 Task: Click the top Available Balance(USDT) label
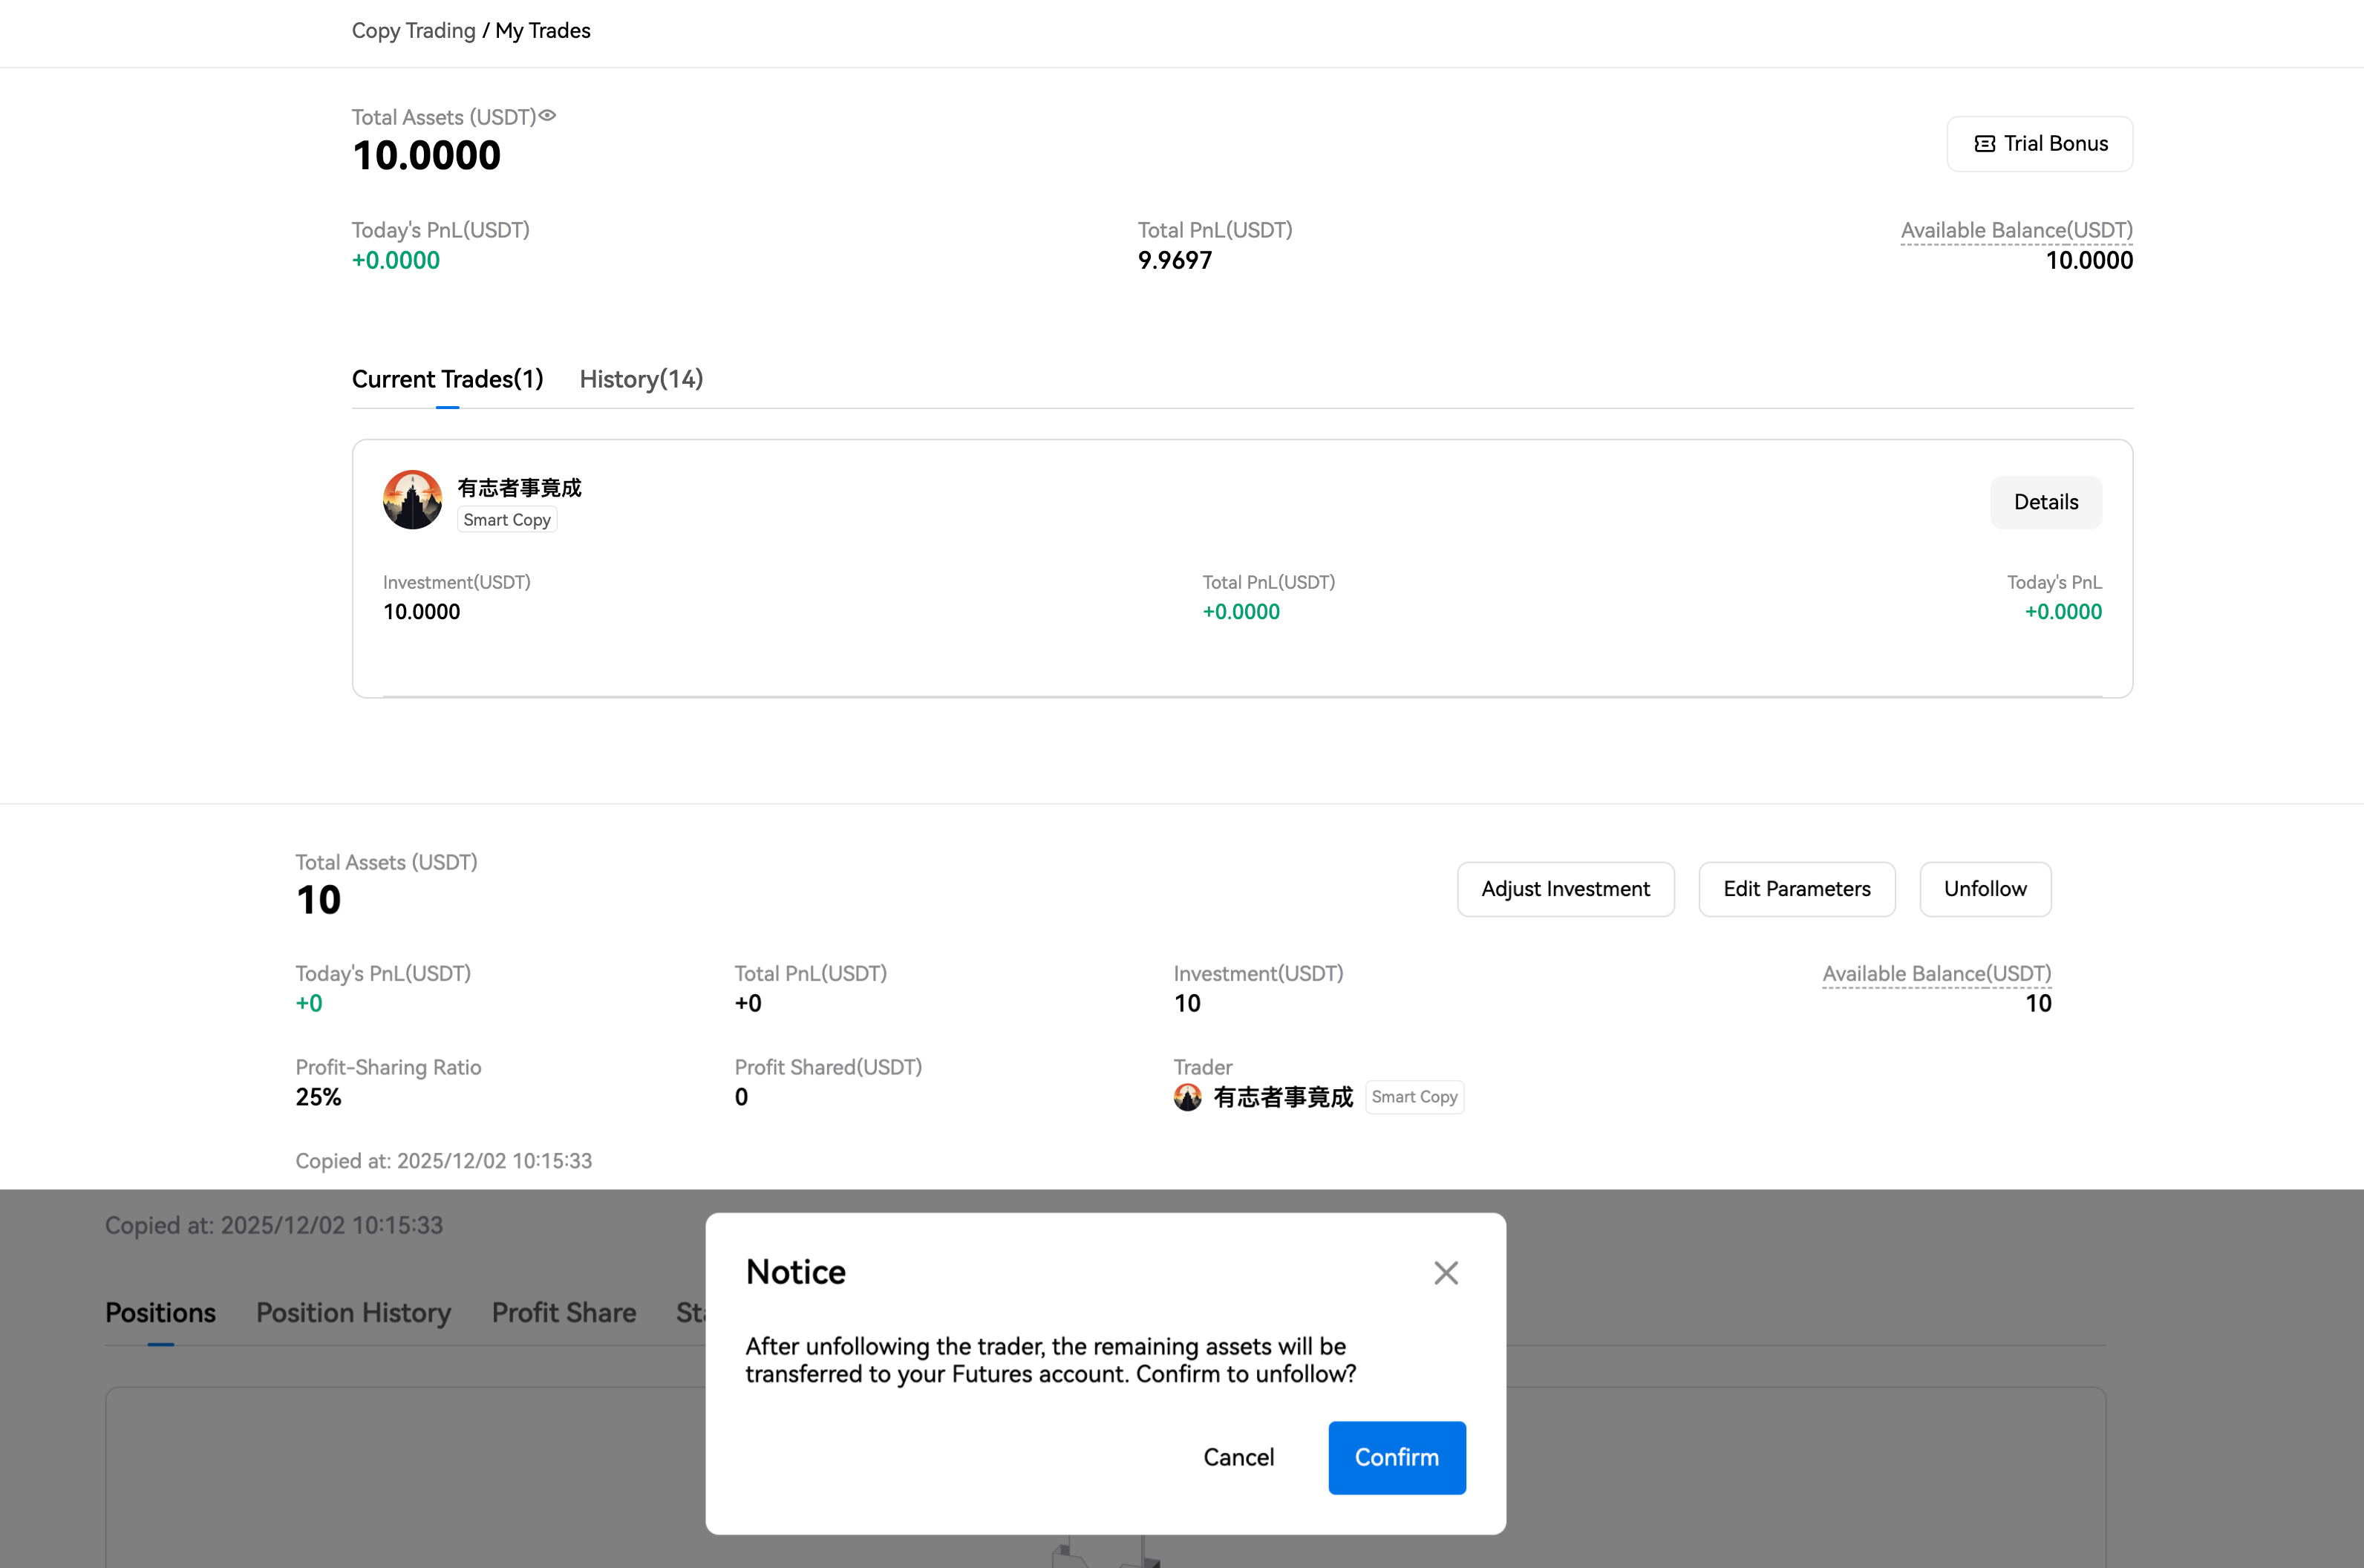2016,230
